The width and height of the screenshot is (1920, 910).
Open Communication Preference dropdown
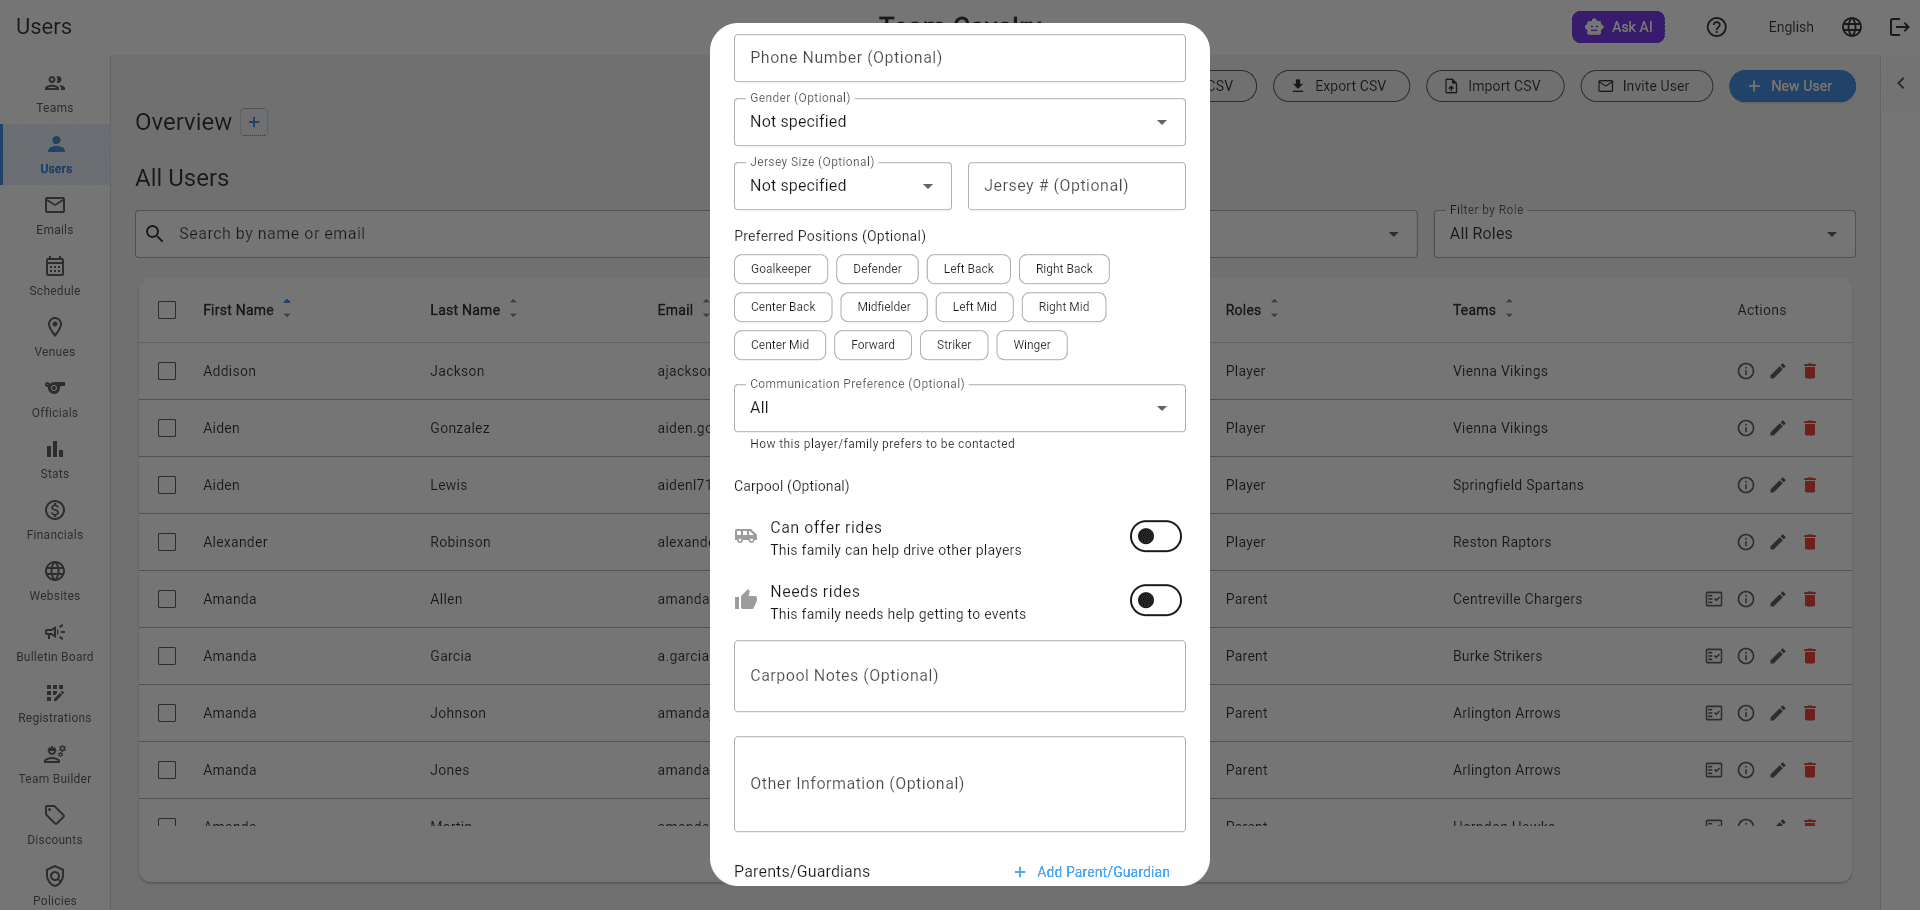point(960,408)
